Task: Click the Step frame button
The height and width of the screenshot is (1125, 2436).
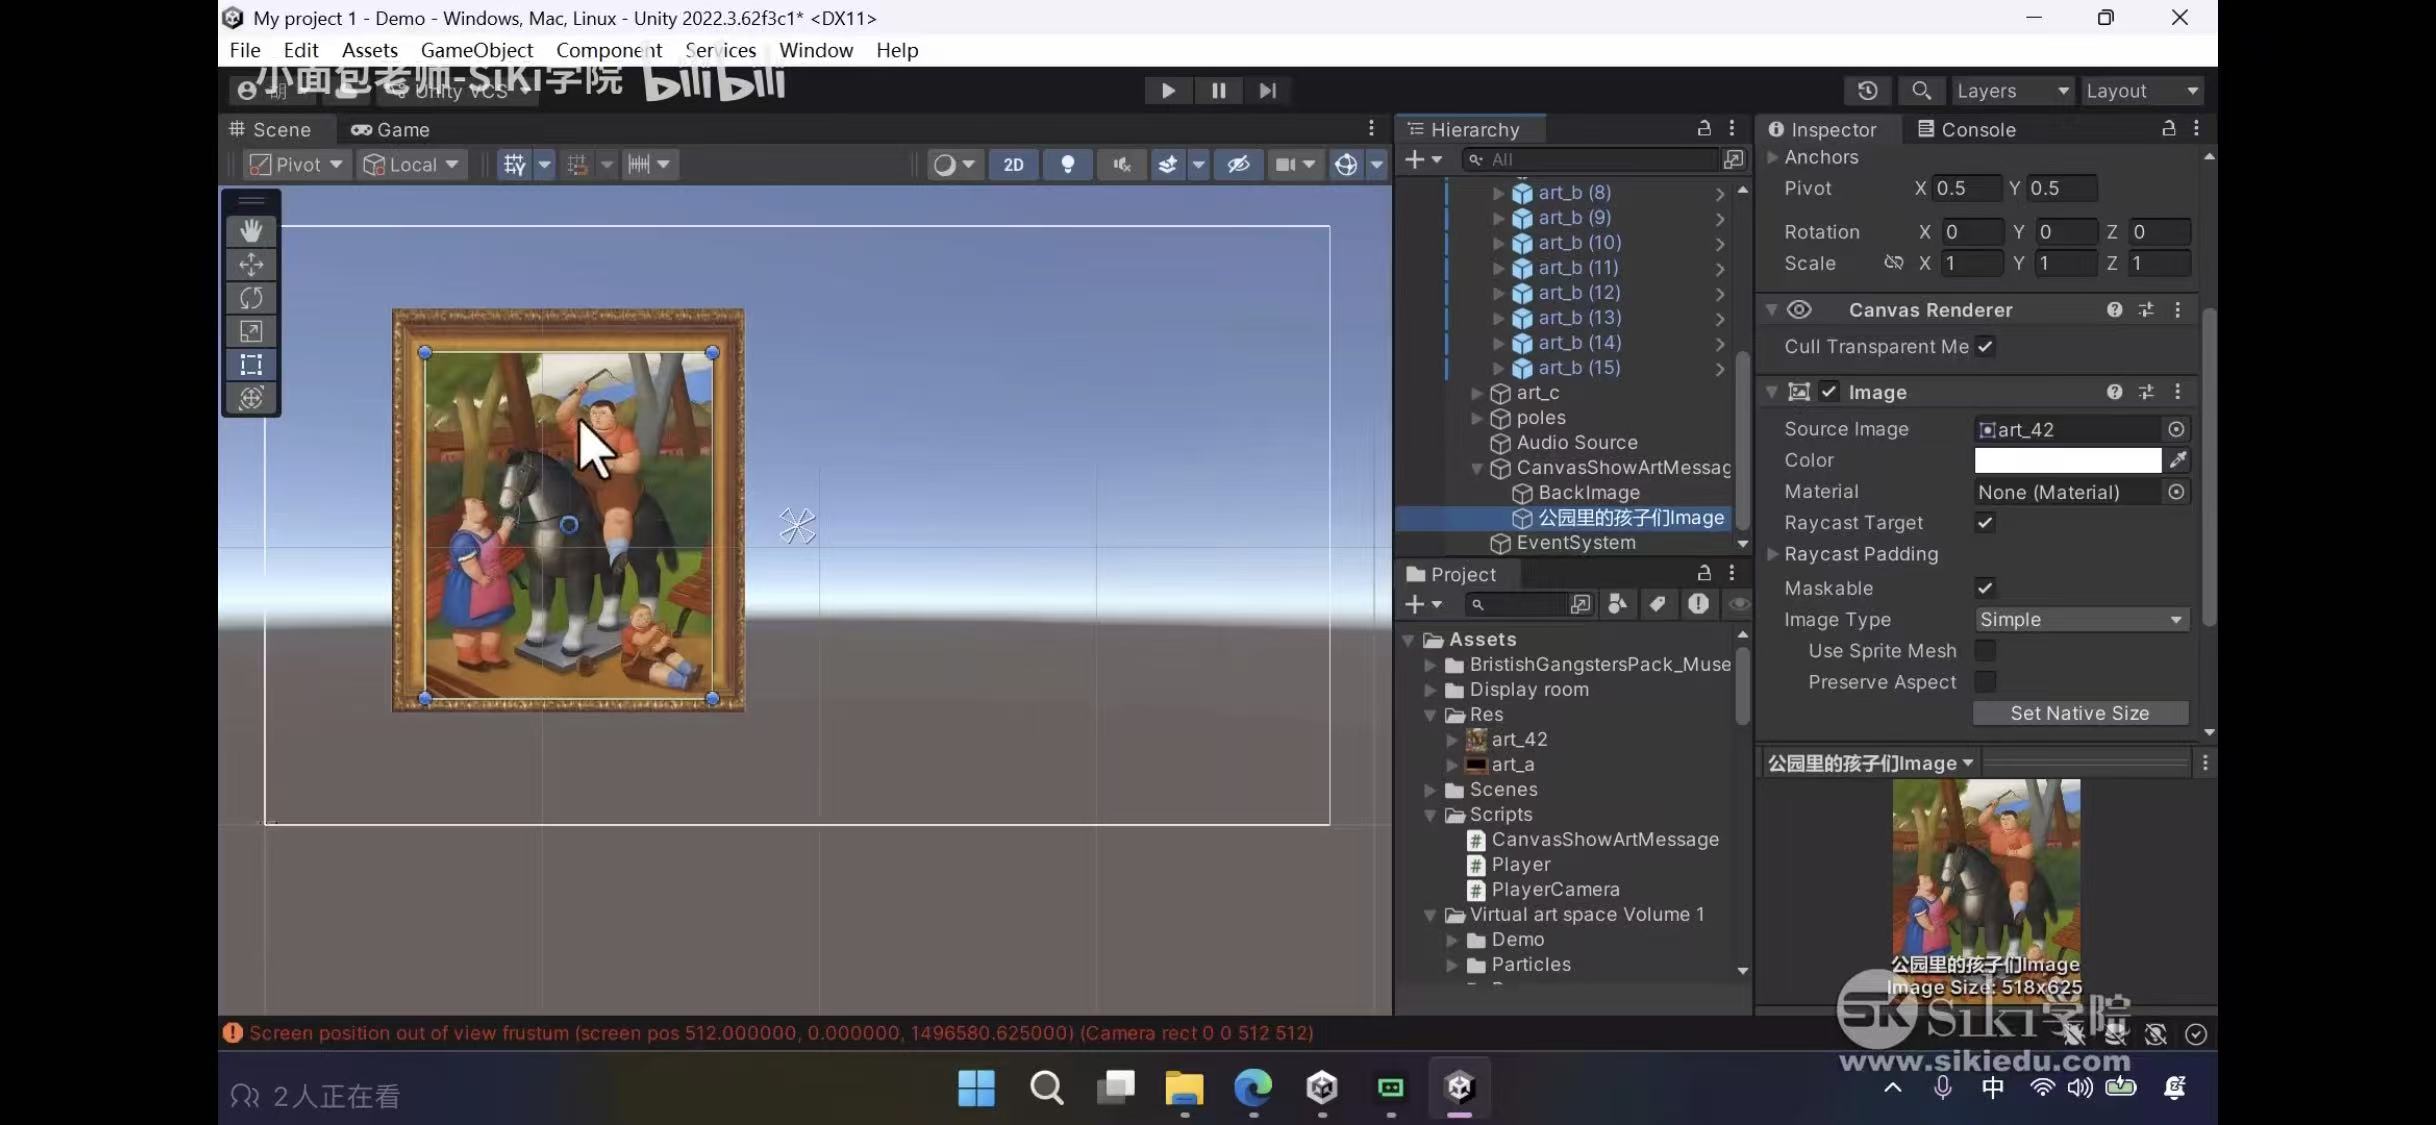Action: click(1267, 91)
